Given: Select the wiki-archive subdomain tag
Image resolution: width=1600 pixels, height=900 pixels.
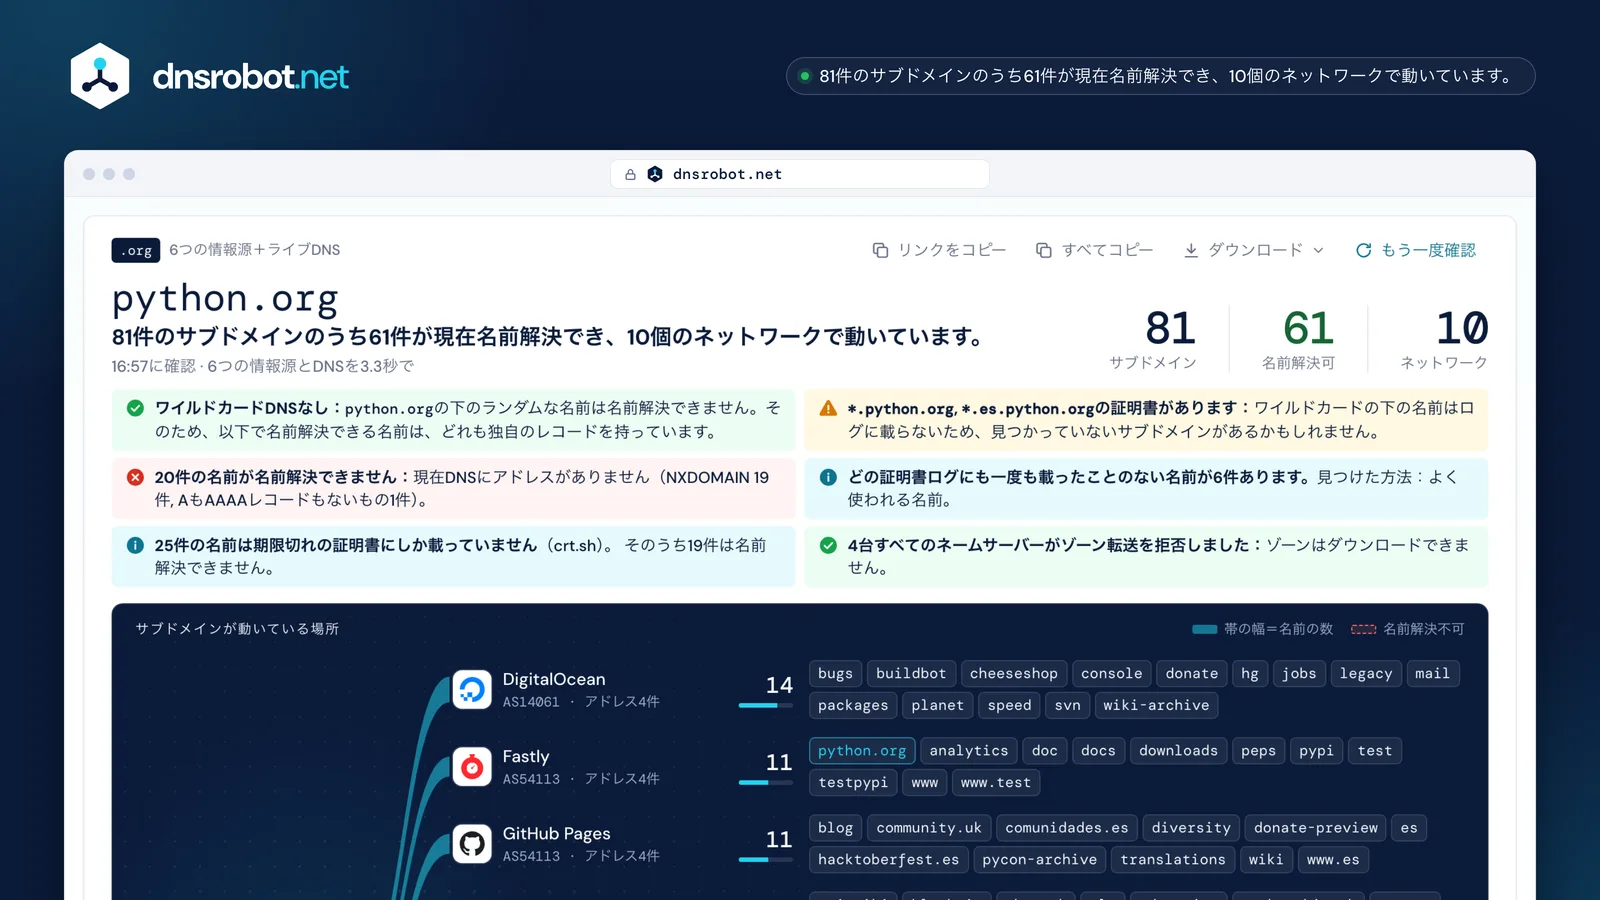Looking at the screenshot, I should tap(1156, 706).
